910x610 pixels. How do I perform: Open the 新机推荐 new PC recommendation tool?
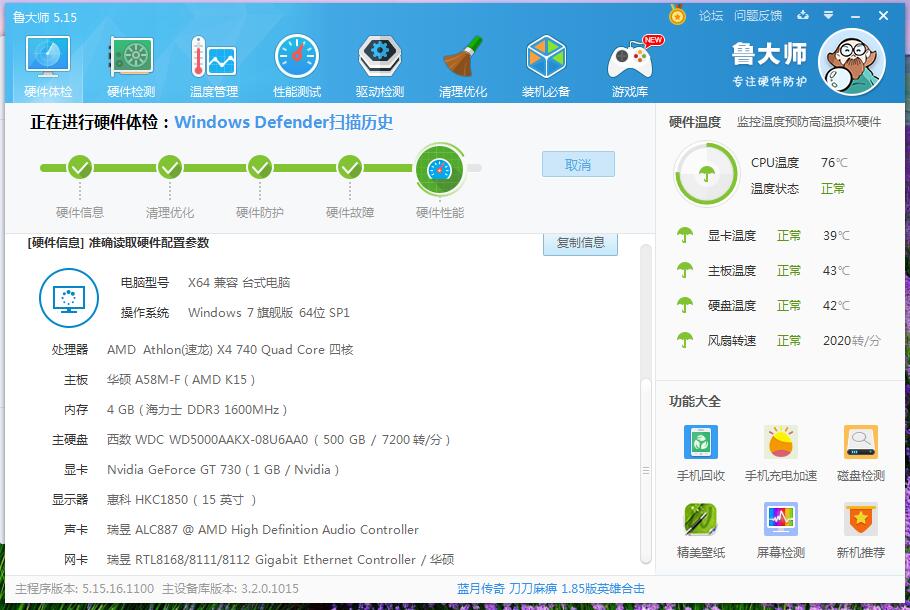861,530
